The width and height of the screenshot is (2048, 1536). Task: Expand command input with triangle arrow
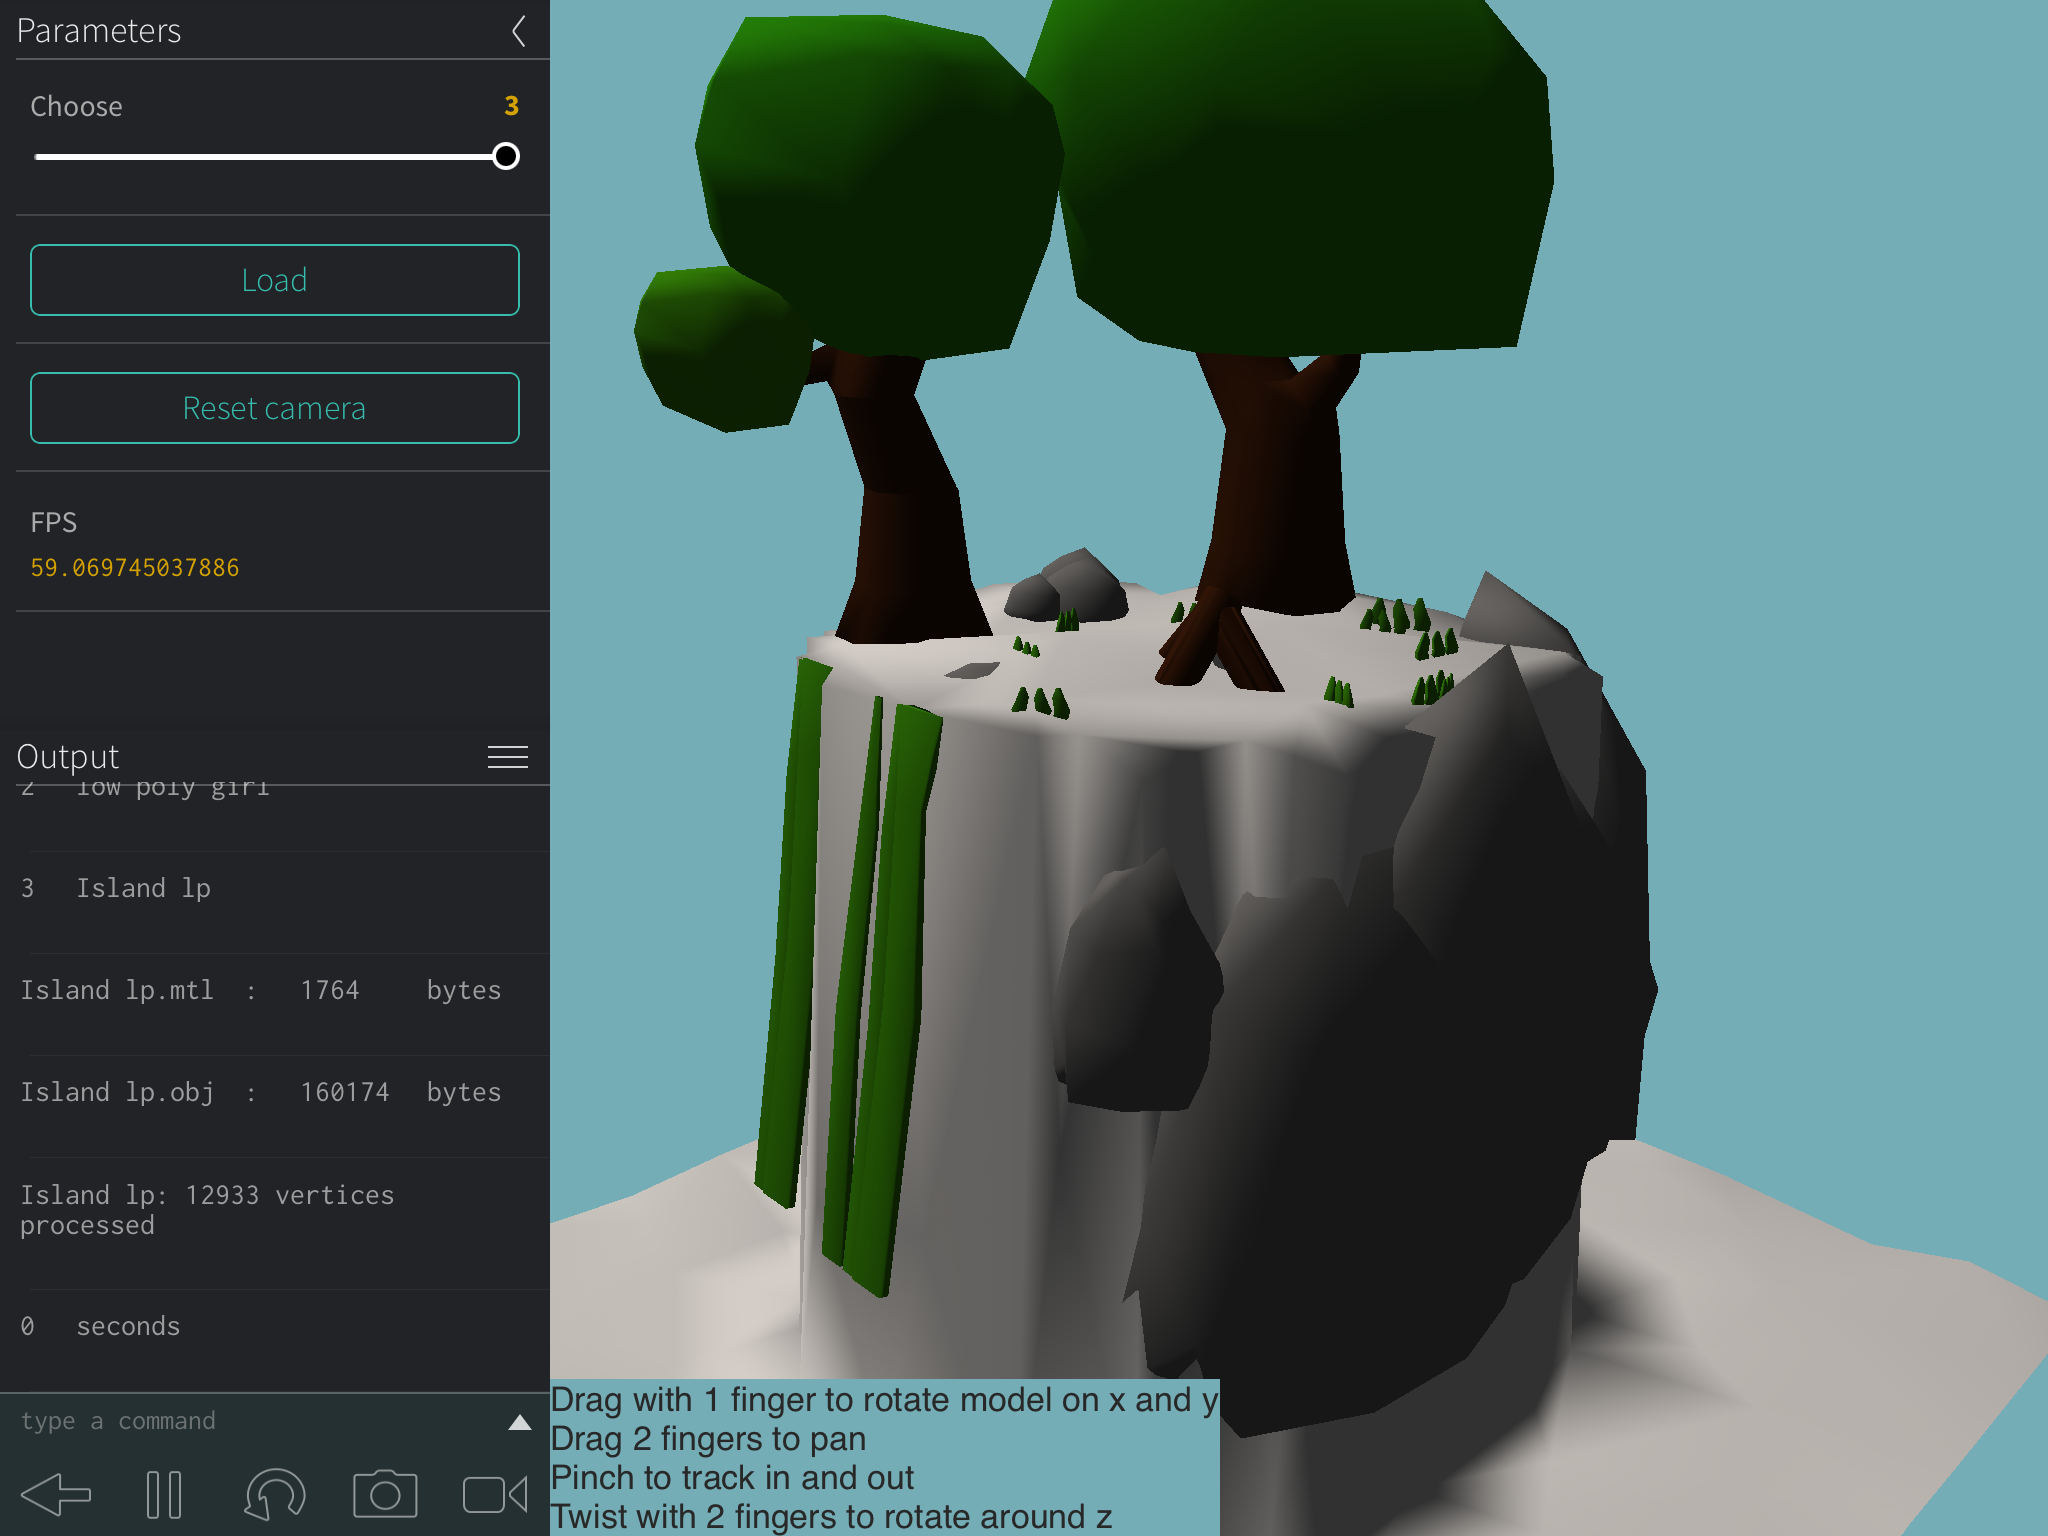coord(519,1422)
